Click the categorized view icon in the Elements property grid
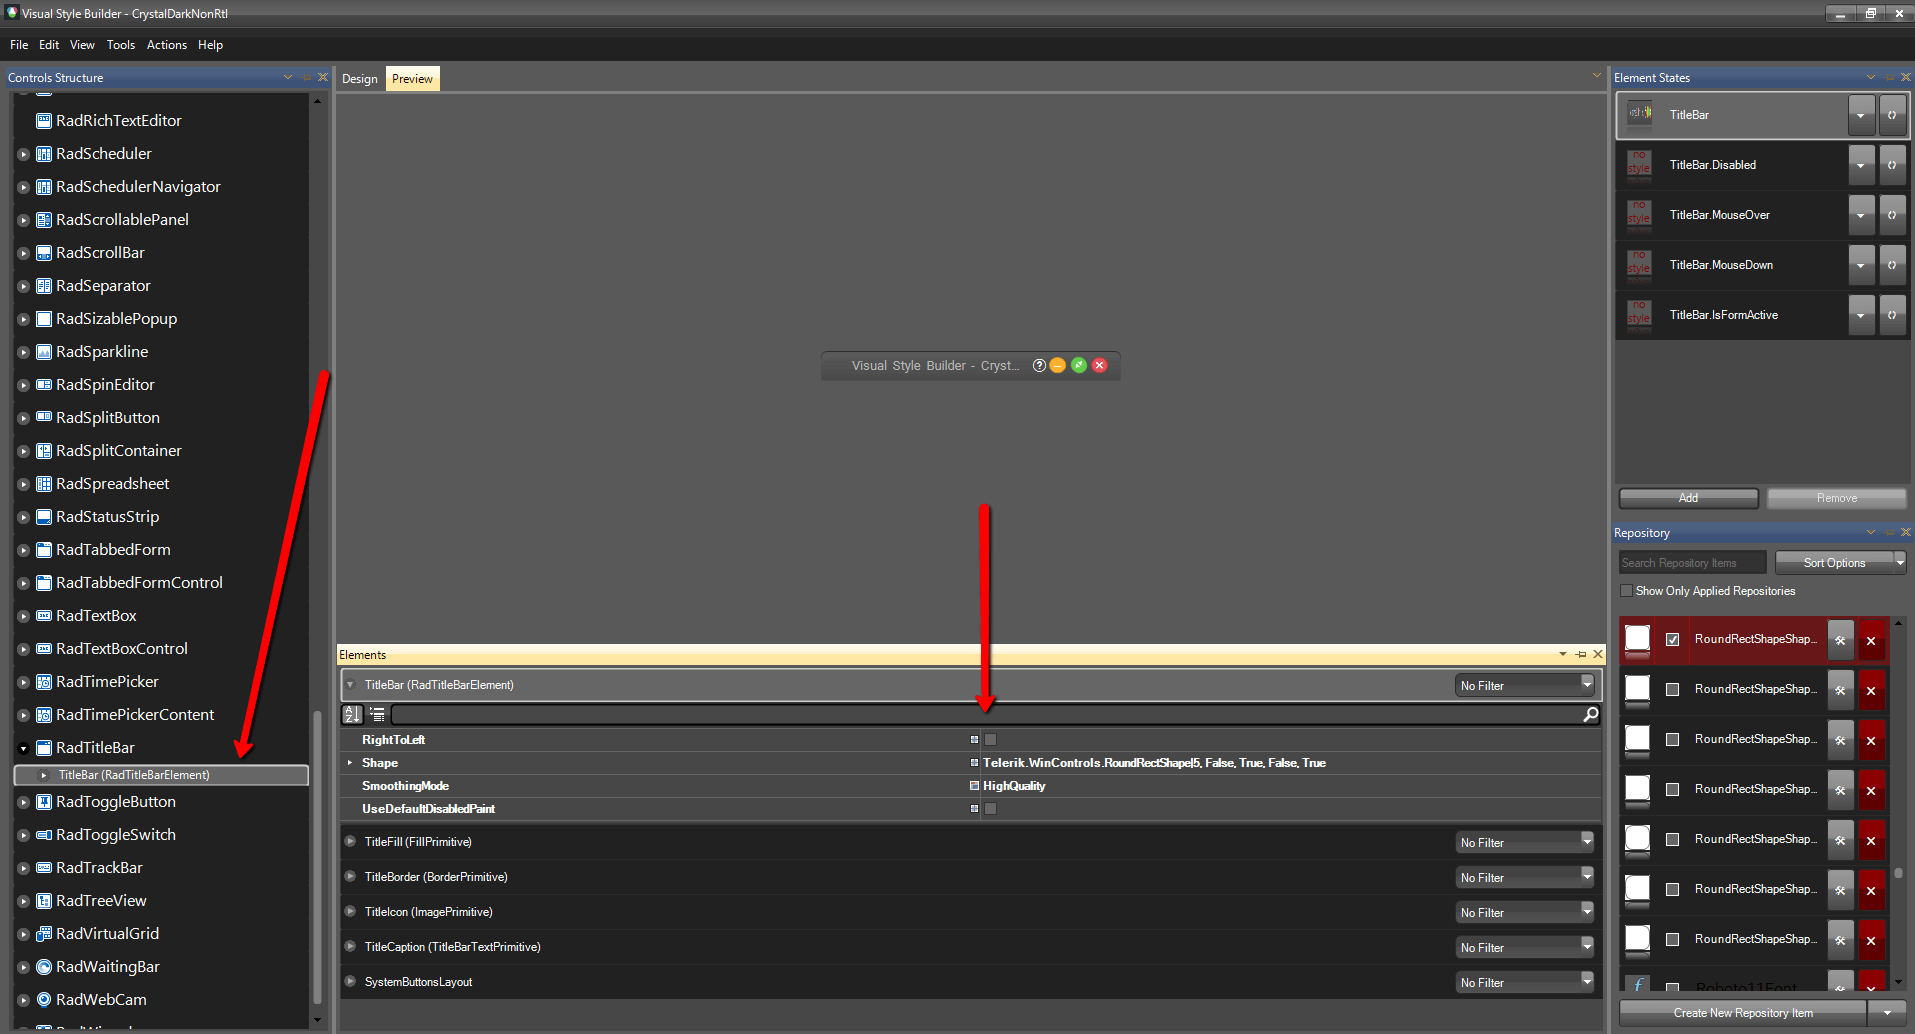 [x=377, y=714]
